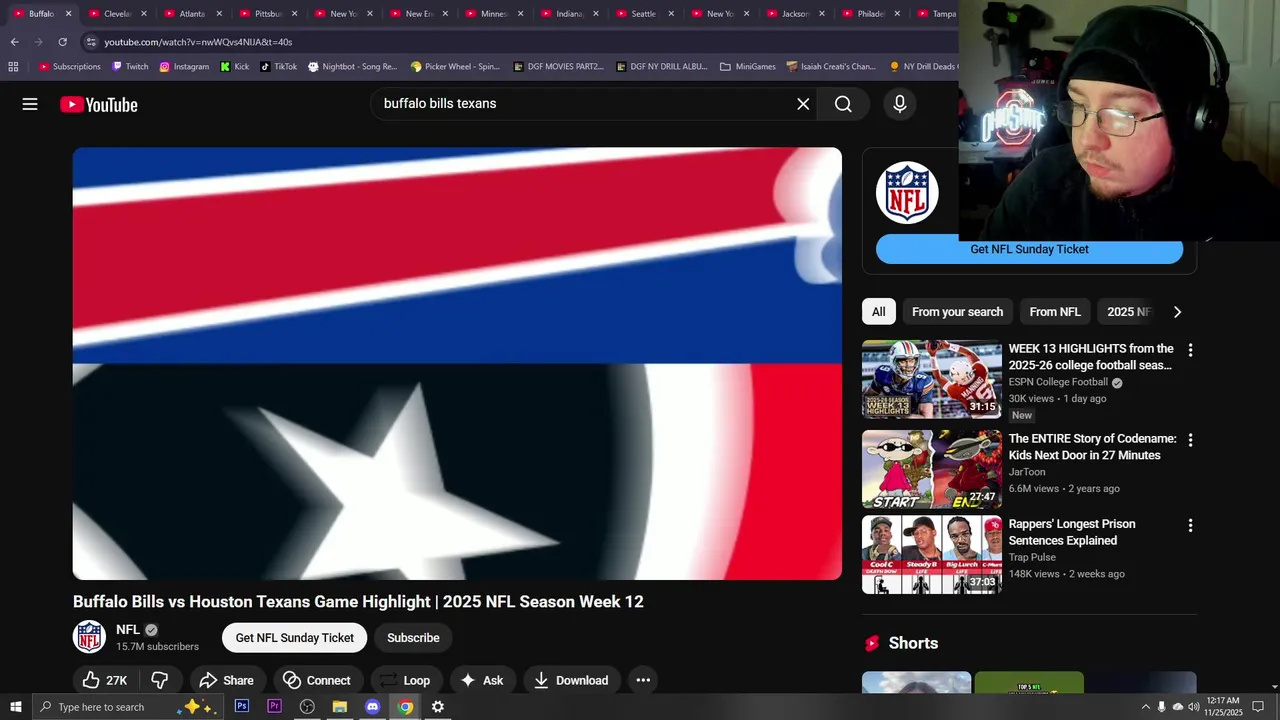Click the Windows taskbar search box

tap(127, 706)
